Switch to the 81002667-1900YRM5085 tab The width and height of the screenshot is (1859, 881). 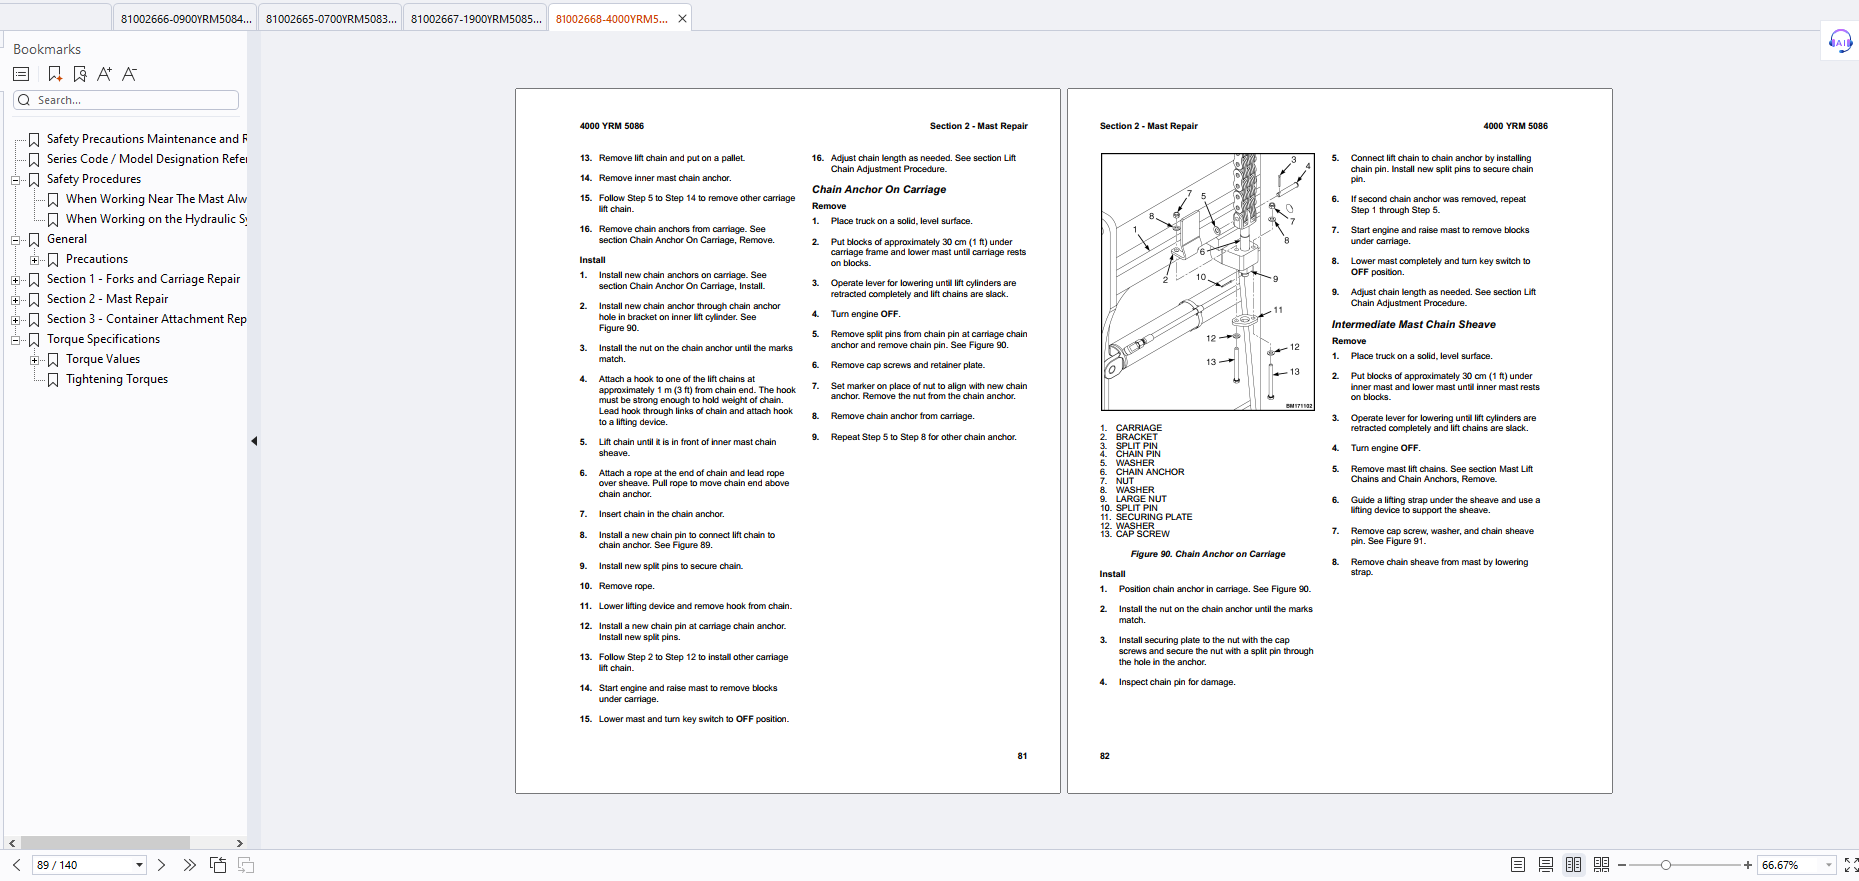pyautogui.click(x=476, y=19)
